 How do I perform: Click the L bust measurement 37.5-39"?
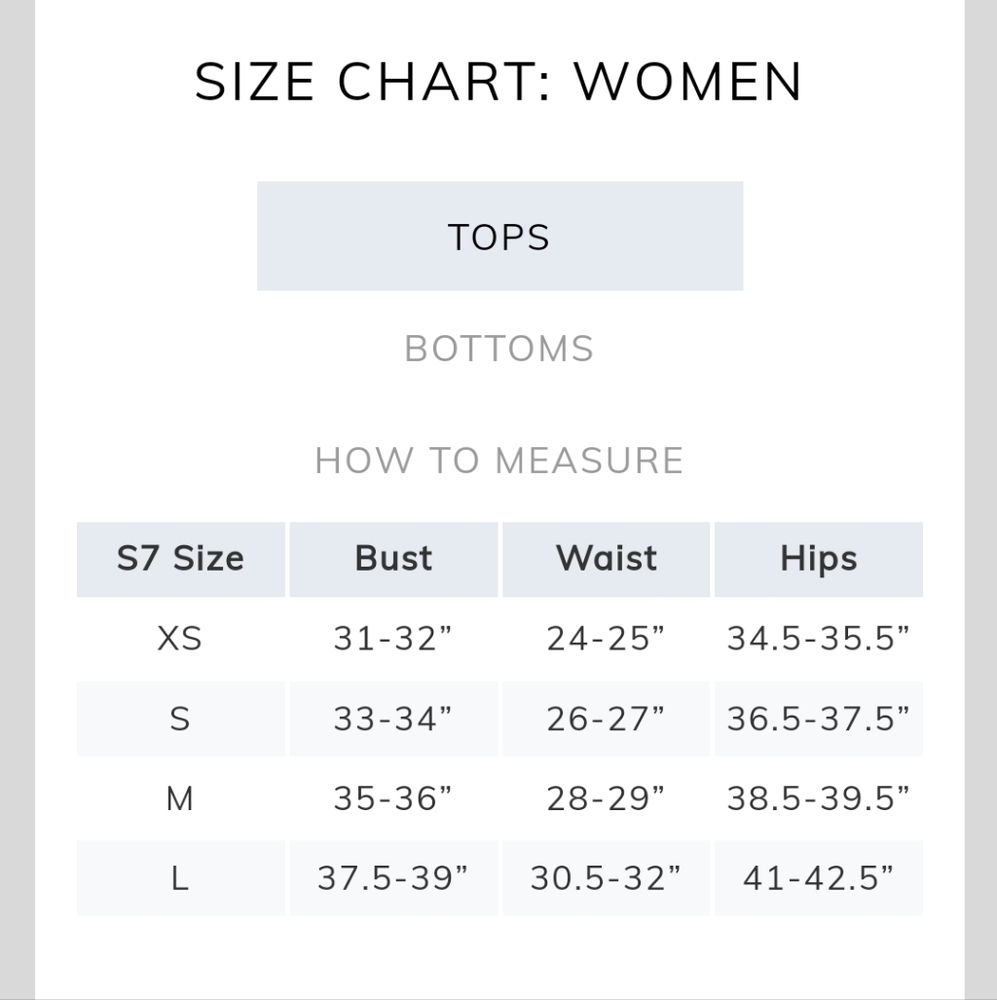click(x=393, y=878)
